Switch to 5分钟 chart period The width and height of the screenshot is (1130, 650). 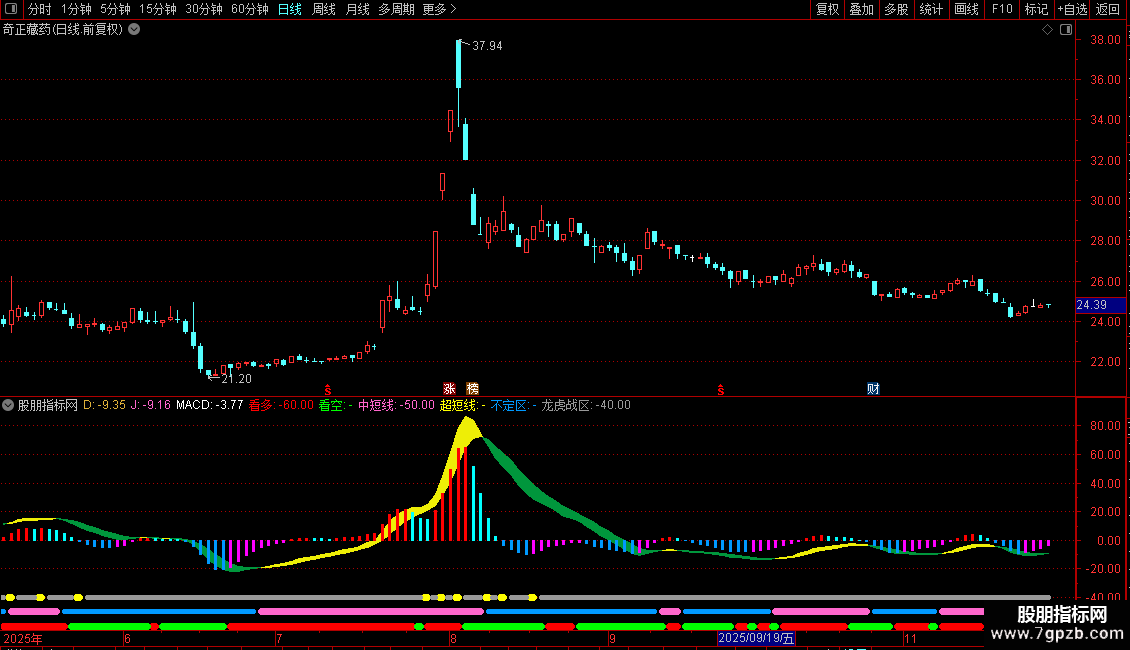[115, 9]
